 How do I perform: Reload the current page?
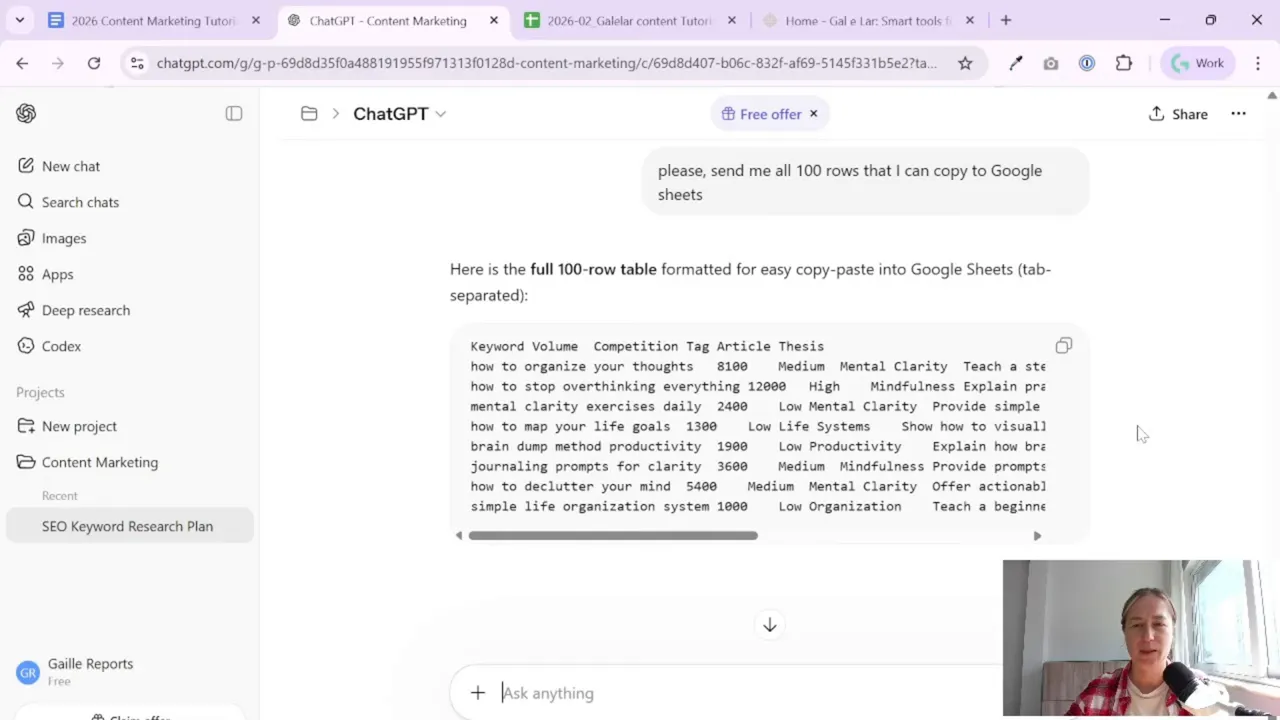tap(94, 63)
